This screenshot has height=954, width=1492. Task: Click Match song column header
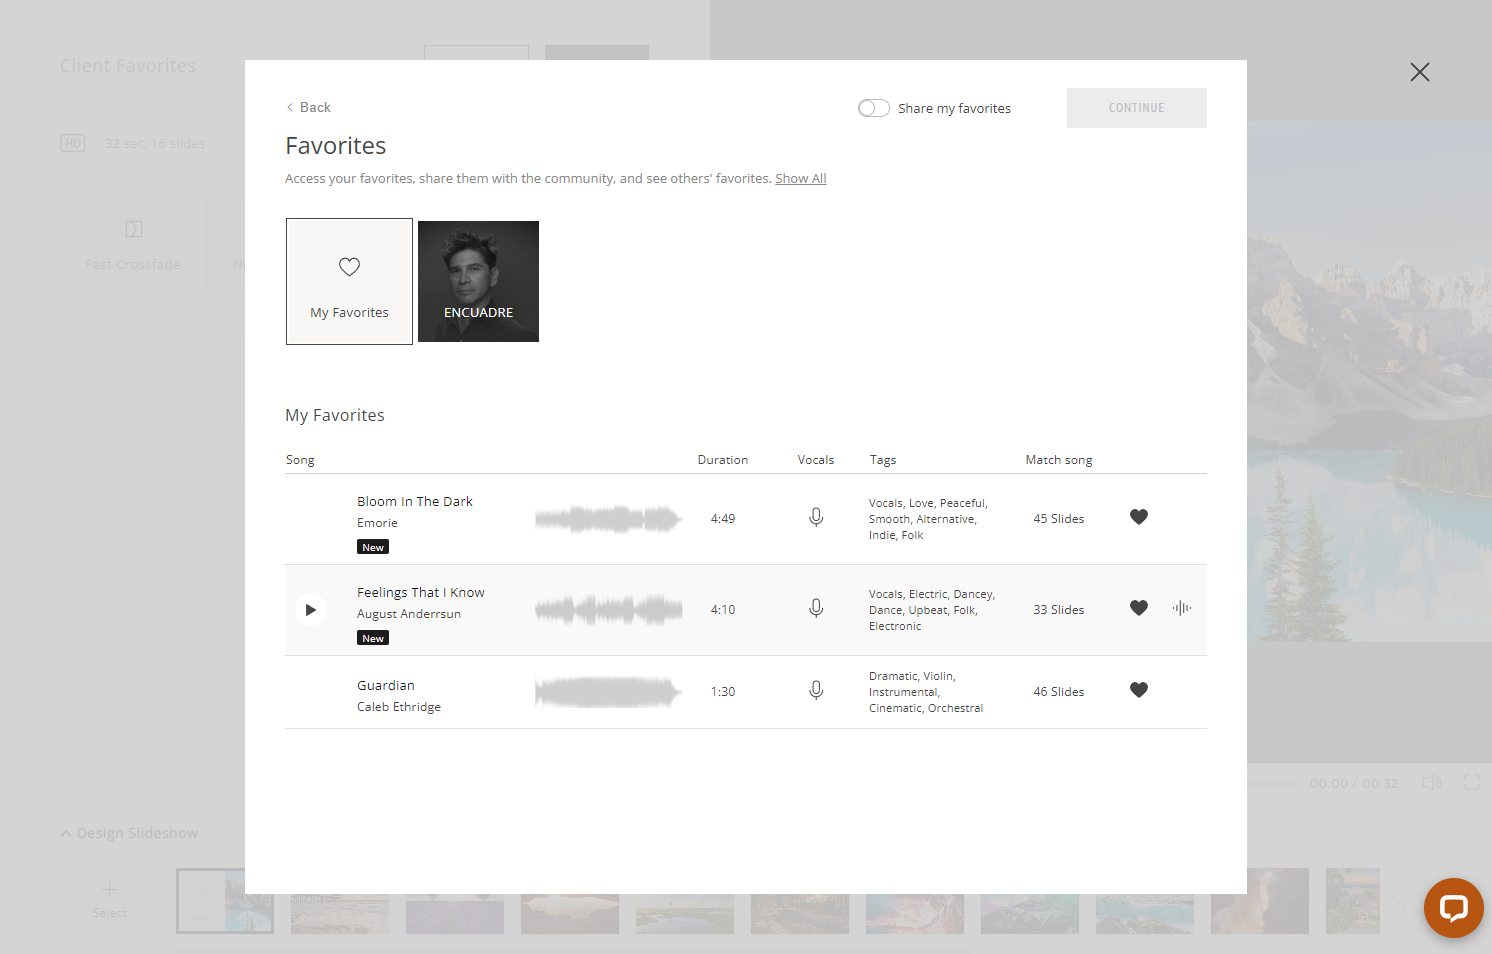(1059, 460)
